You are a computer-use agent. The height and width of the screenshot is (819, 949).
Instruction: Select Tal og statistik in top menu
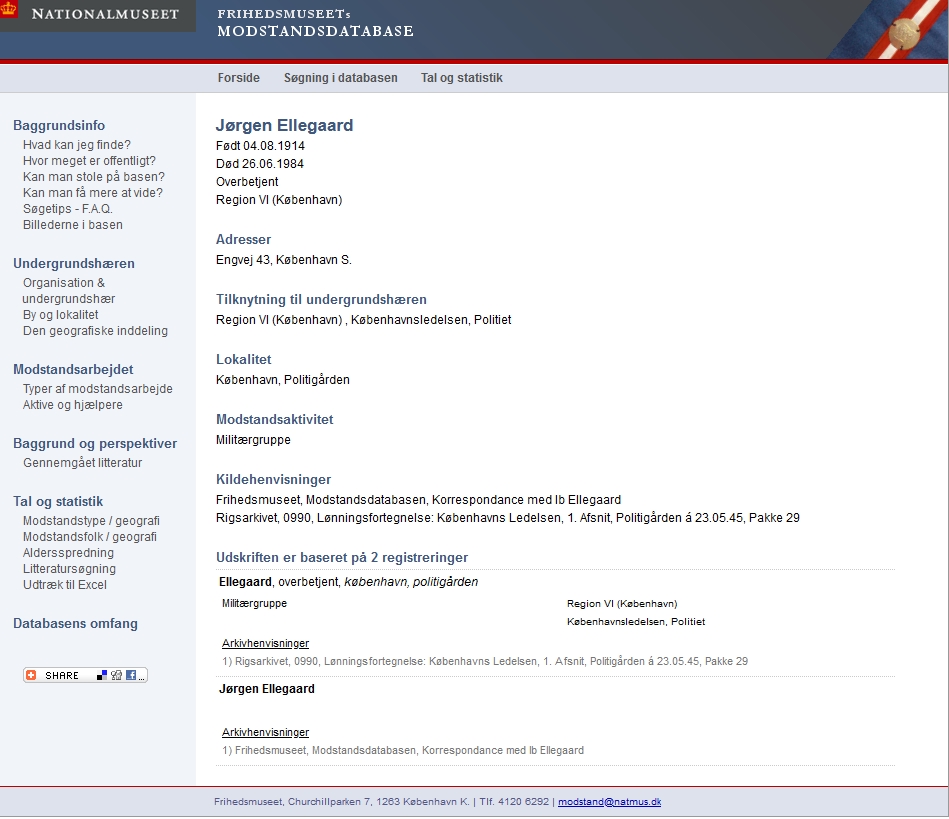pos(462,77)
